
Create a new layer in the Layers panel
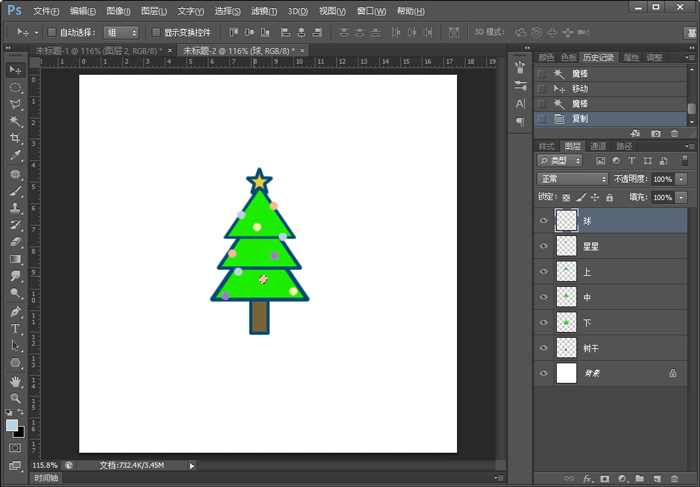click(x=657, y=479)
